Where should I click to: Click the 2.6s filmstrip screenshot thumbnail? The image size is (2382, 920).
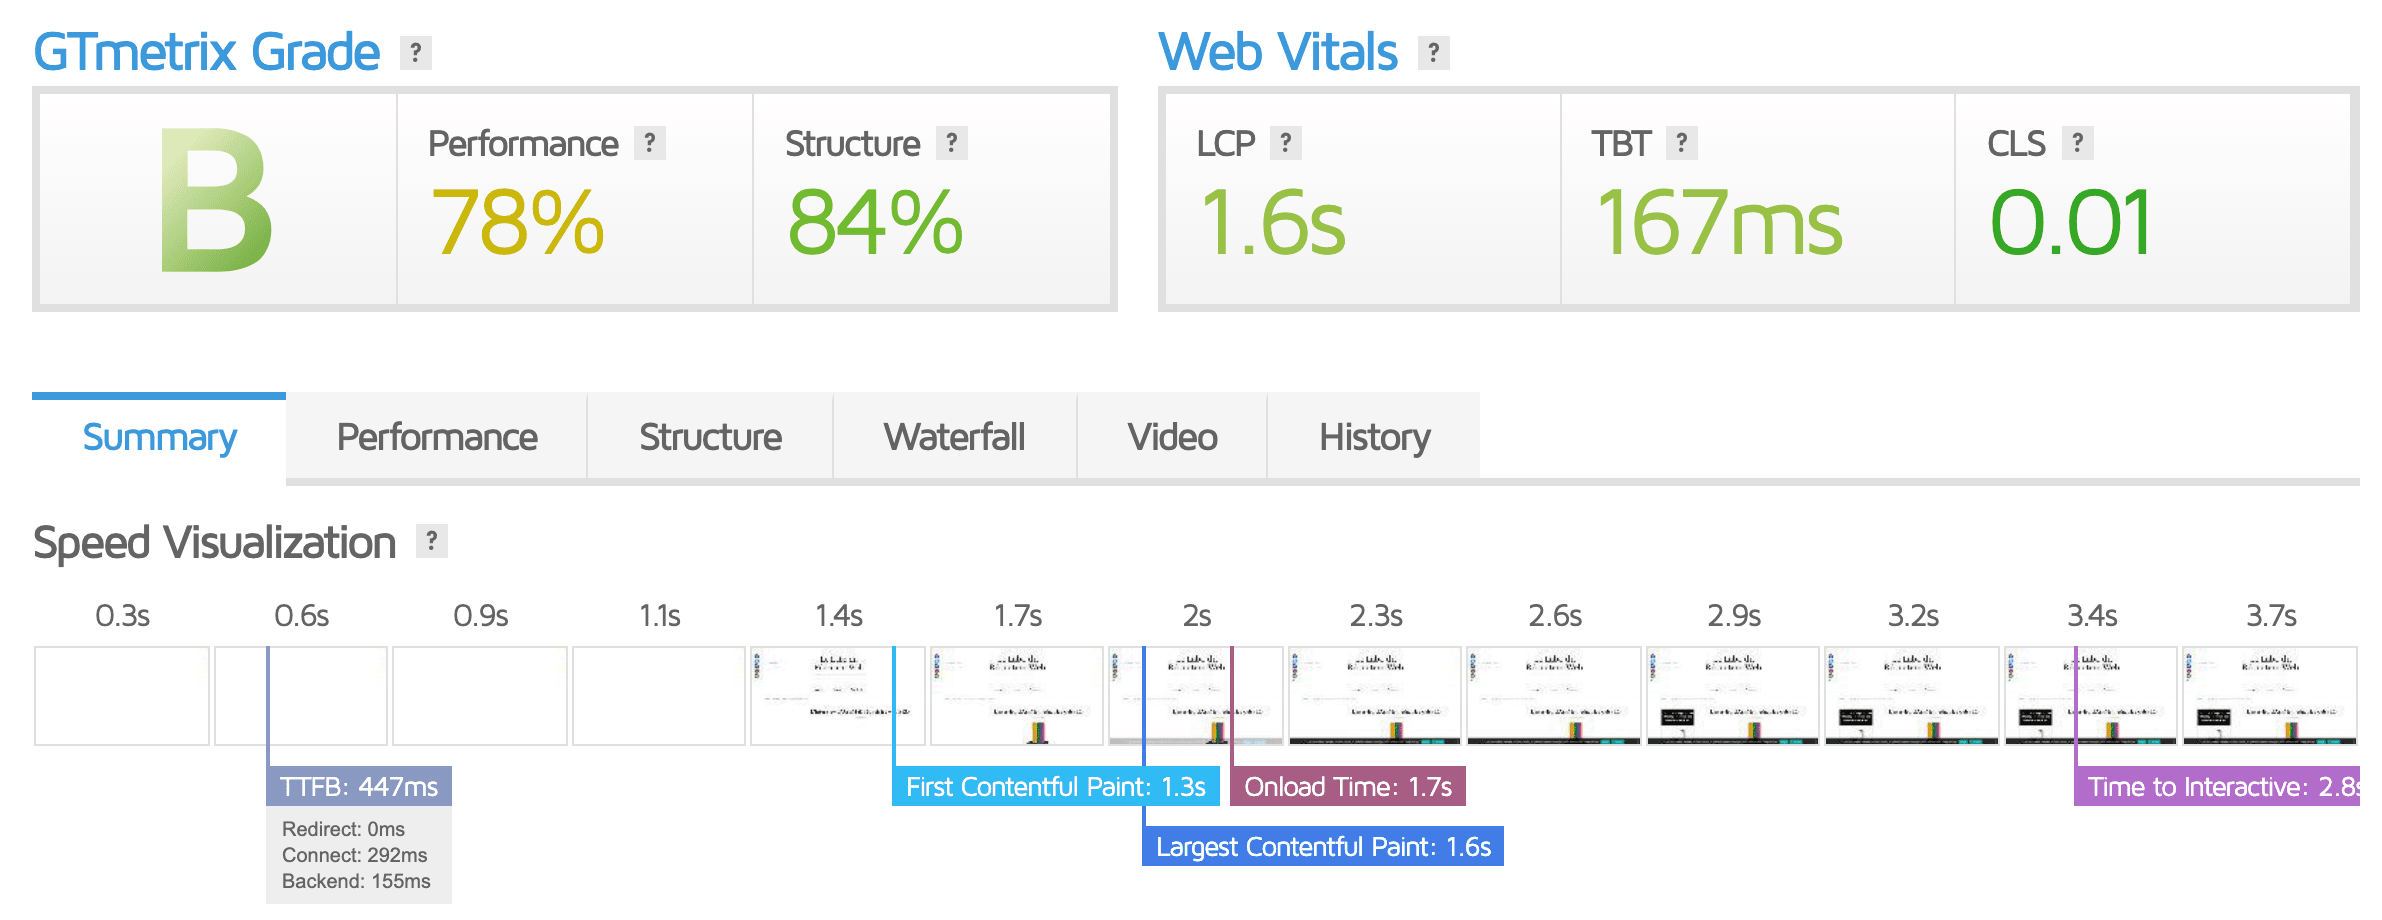click(x=1554, y=696)
